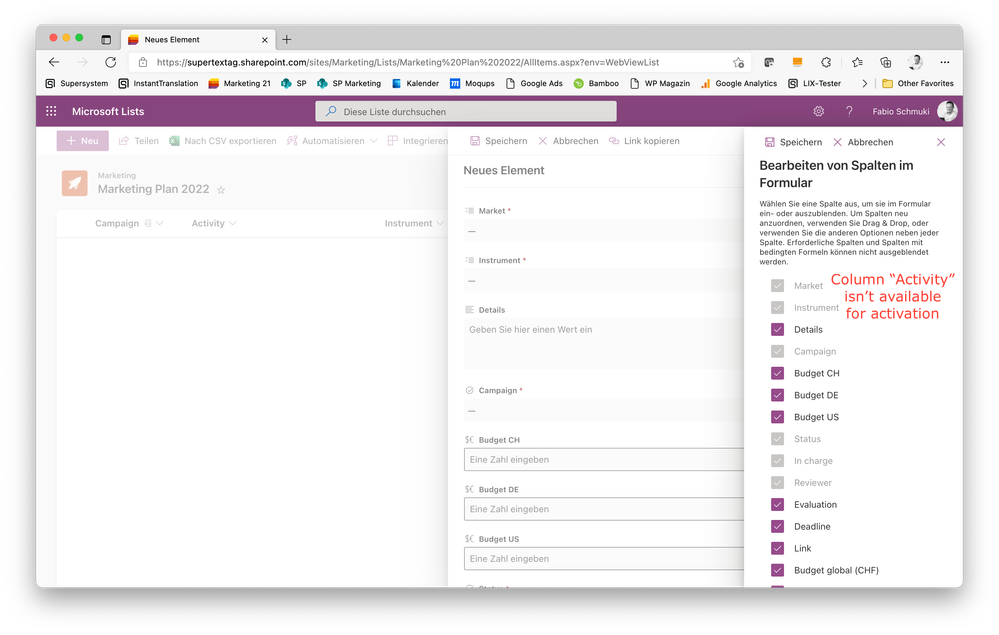
Task: Open the help question mark icon
Action: (849, 111)
